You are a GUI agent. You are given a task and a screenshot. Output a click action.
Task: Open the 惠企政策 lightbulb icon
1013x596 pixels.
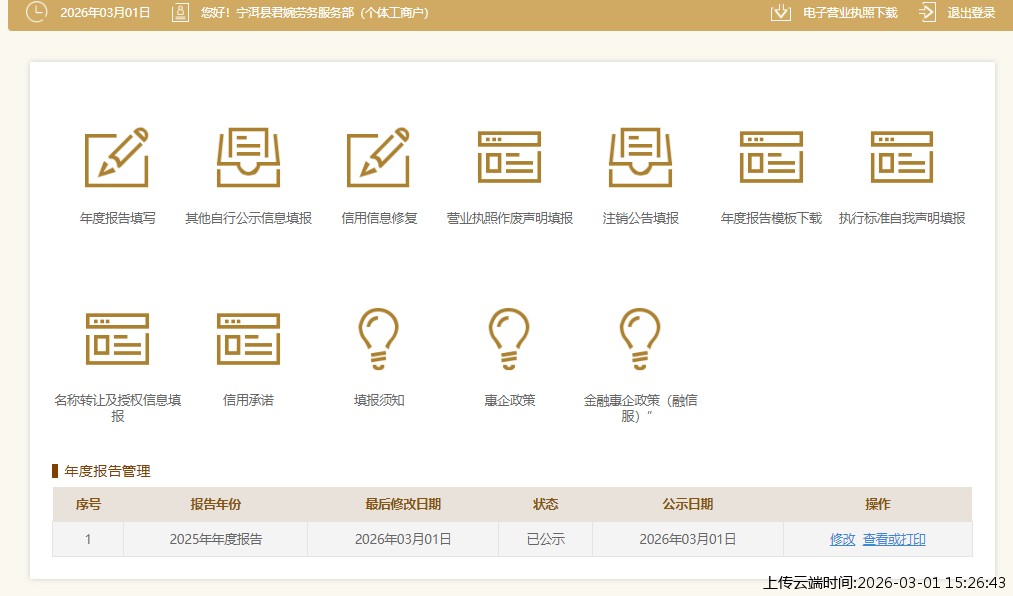(x=509, y=339)
